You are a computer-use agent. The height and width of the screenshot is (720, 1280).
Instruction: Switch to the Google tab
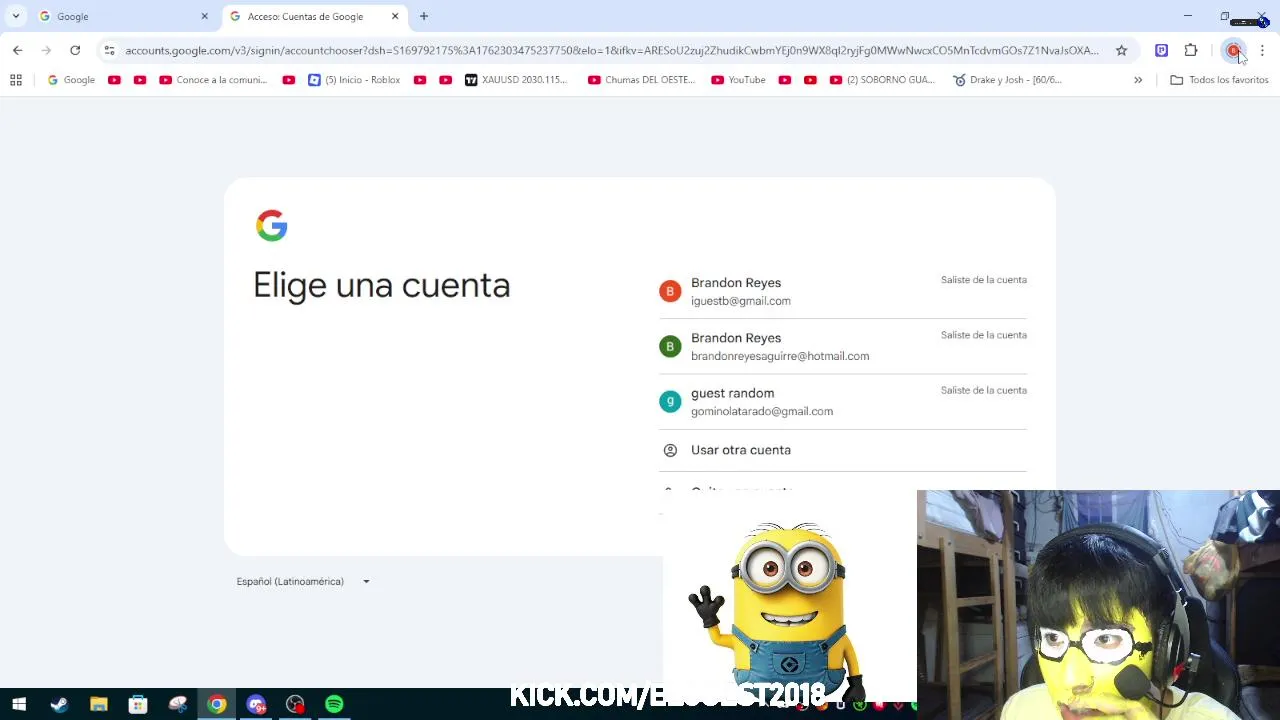124,16
